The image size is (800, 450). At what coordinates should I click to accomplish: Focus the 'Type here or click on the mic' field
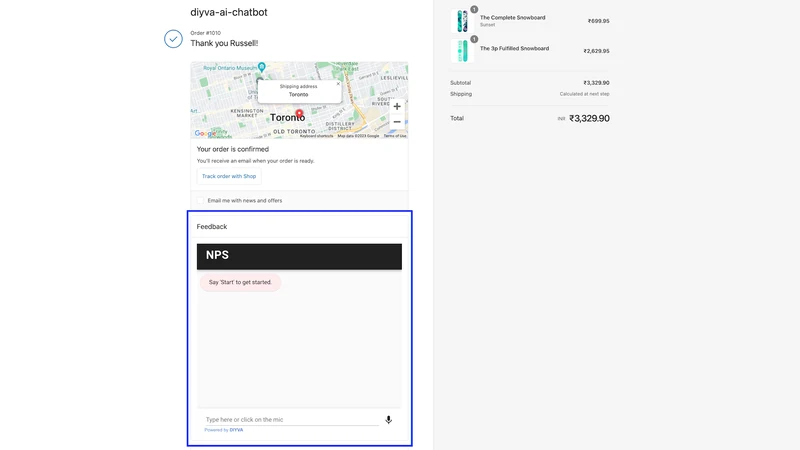[x=292, y=419]
